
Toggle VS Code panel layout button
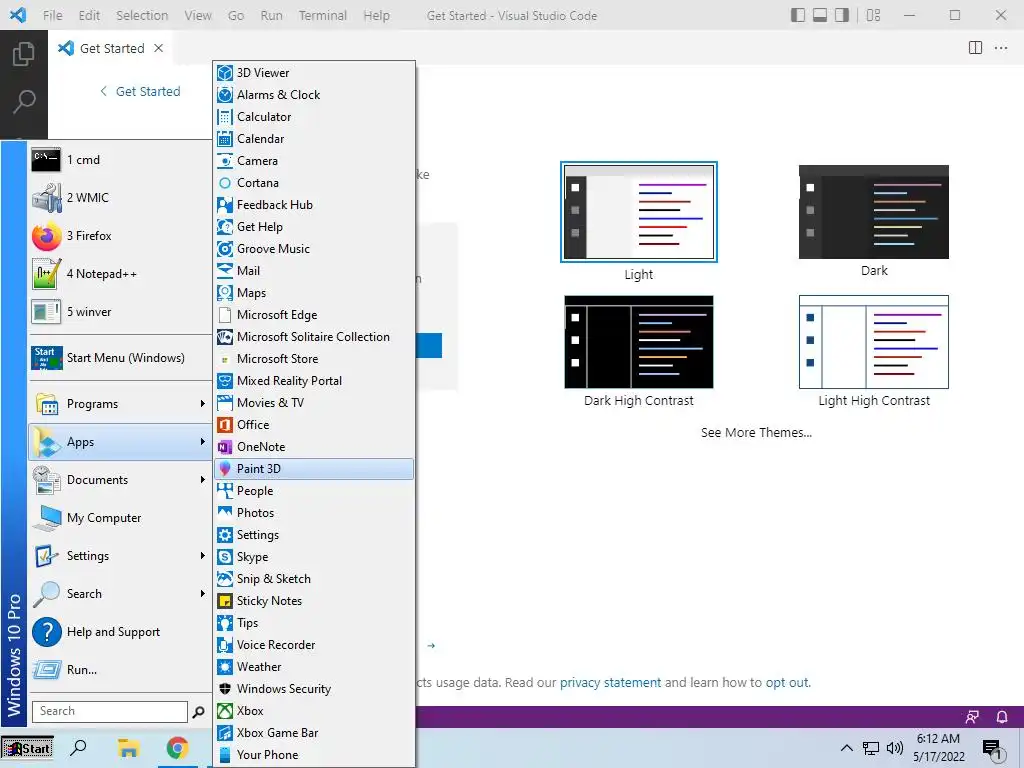point(820,15)
